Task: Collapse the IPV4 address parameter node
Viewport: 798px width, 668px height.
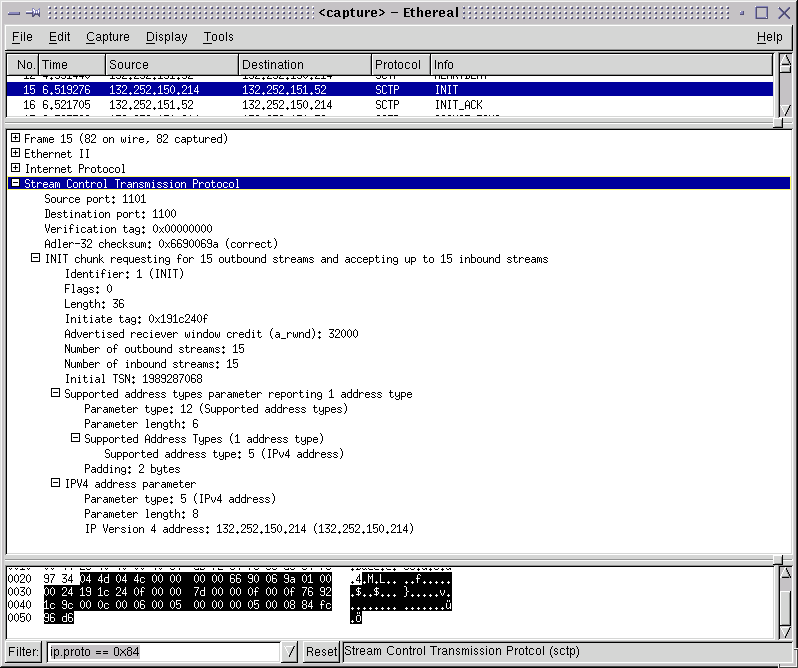Action: click(55, 484)
